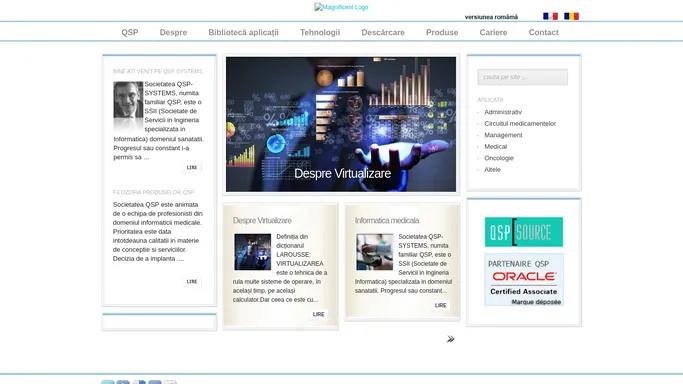Open Management application category
The width and height of the screenshot is (683, 384).
click(503, 135)
